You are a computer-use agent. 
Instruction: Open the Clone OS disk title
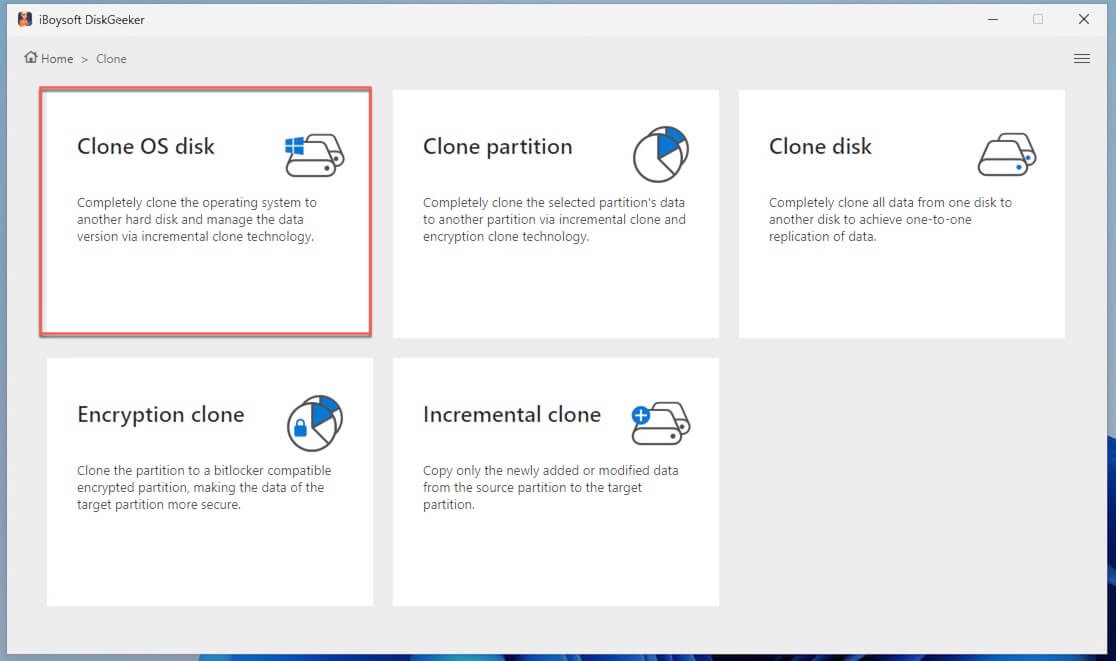pyautogui.click(x=146, y=146)
